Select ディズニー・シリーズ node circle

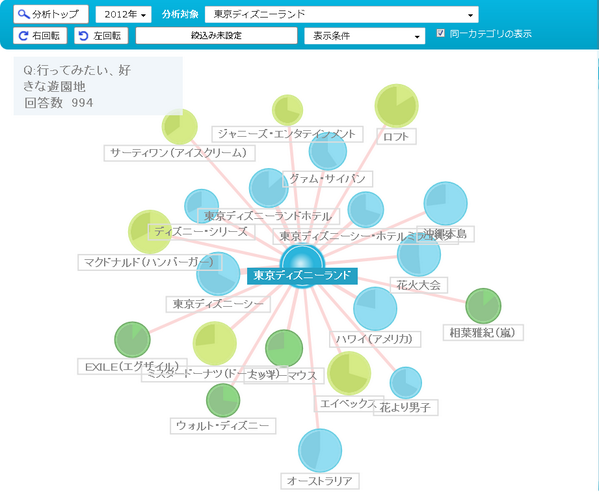tap(202, 206)
